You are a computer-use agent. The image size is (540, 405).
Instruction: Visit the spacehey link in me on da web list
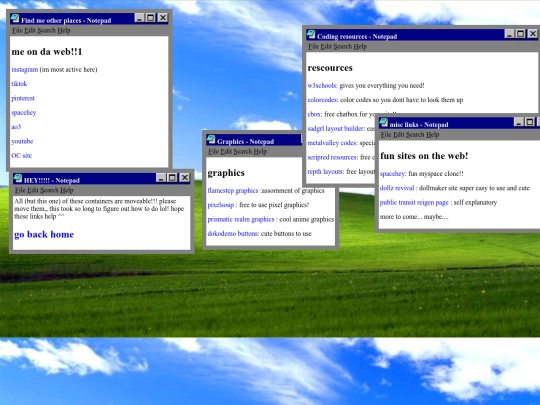(23, 113)
